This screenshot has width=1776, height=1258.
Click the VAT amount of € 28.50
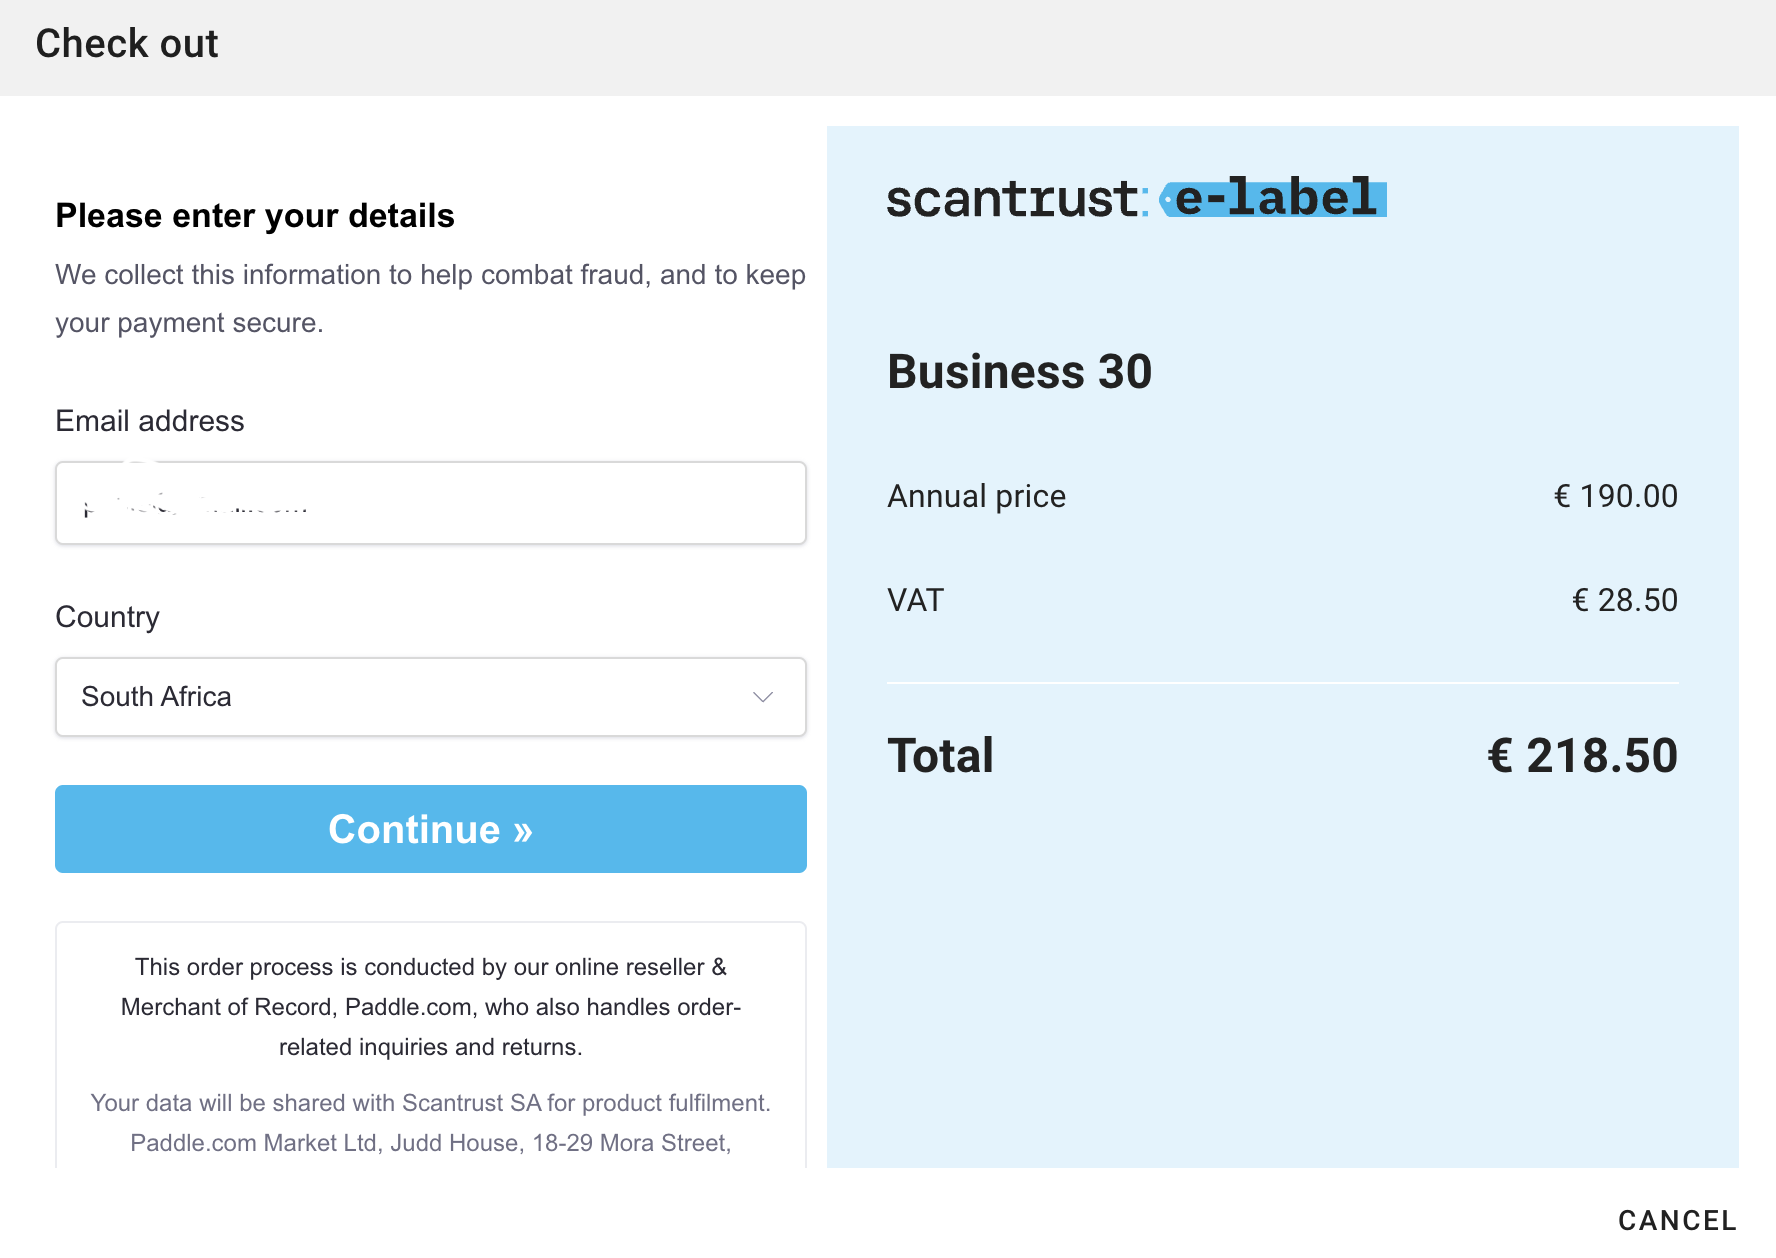[1623, 600]
